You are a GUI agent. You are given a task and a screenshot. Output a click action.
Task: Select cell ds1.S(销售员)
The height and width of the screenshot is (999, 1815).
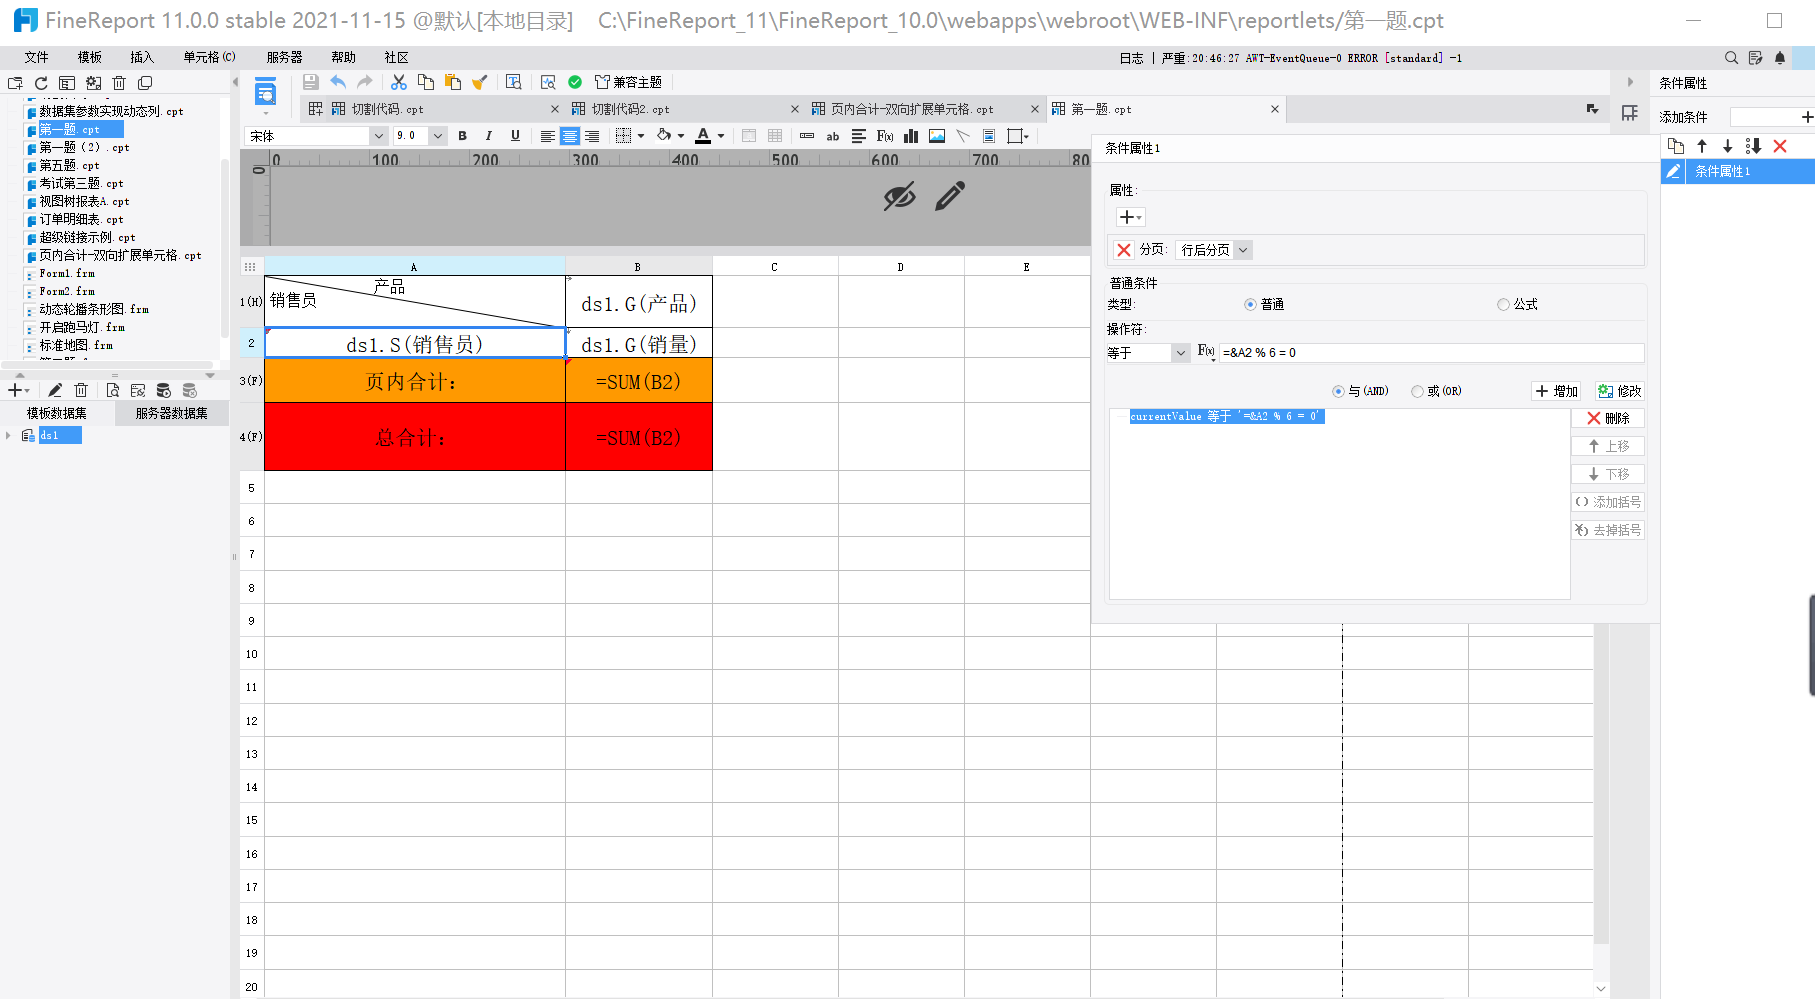414,344
